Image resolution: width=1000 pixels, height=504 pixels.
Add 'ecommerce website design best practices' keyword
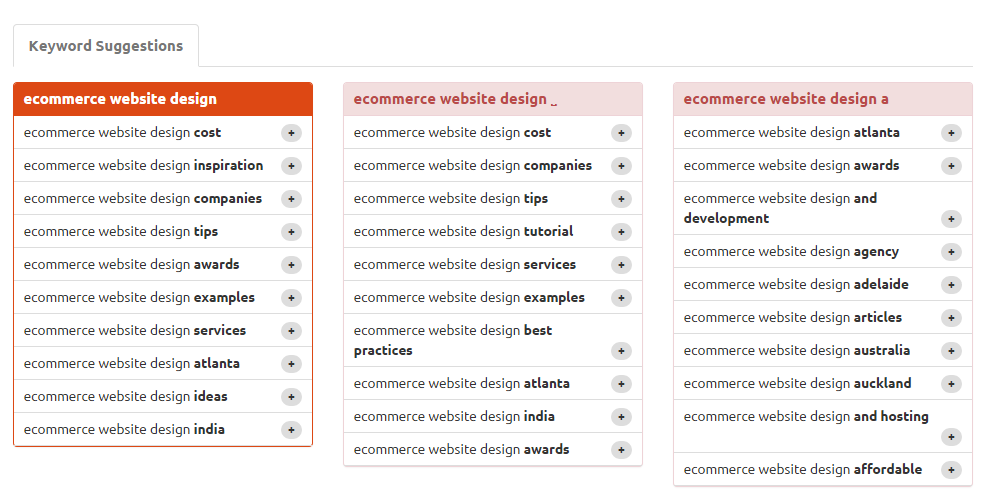[621, 351]
